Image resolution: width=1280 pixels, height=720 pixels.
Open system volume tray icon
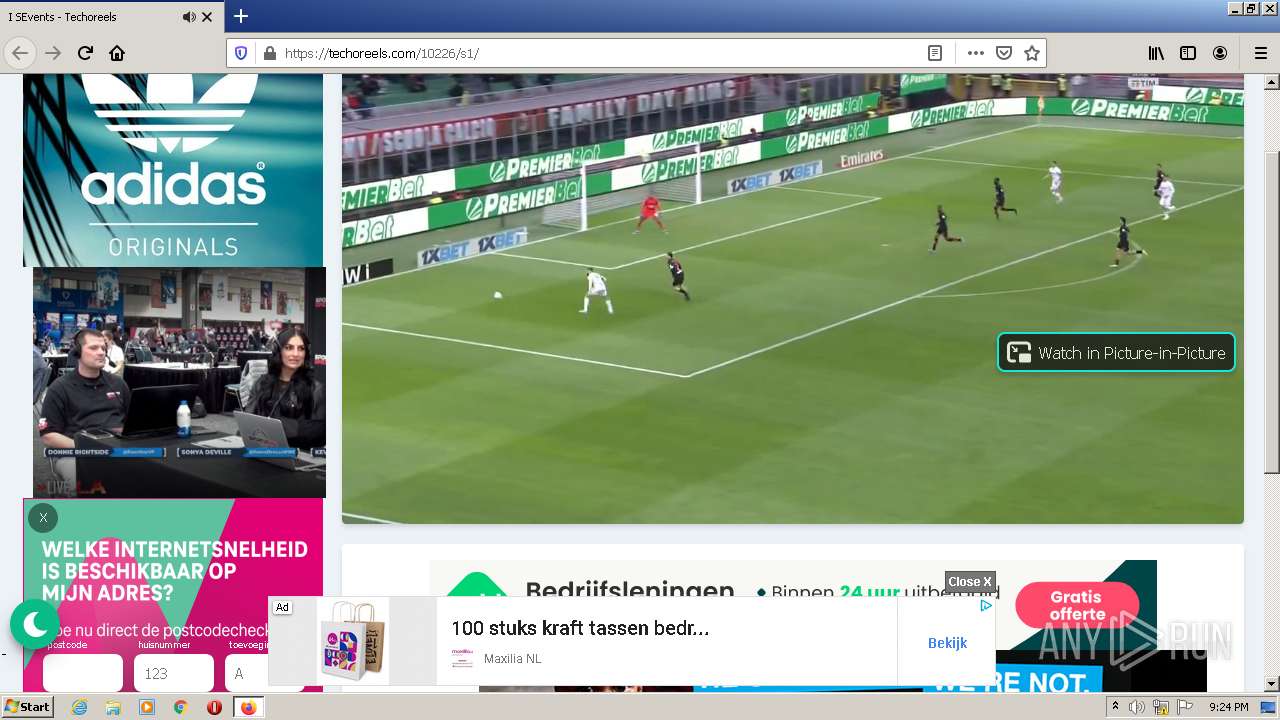[1136, 707]
